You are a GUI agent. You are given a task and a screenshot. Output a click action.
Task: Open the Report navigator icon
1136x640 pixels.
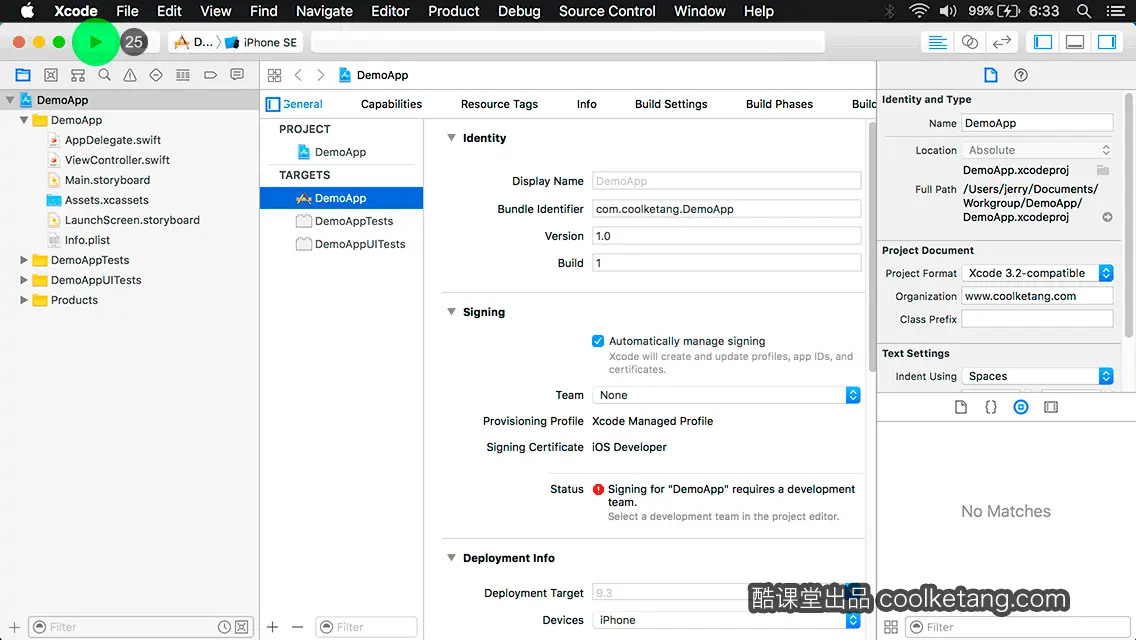tap(237, 75)
